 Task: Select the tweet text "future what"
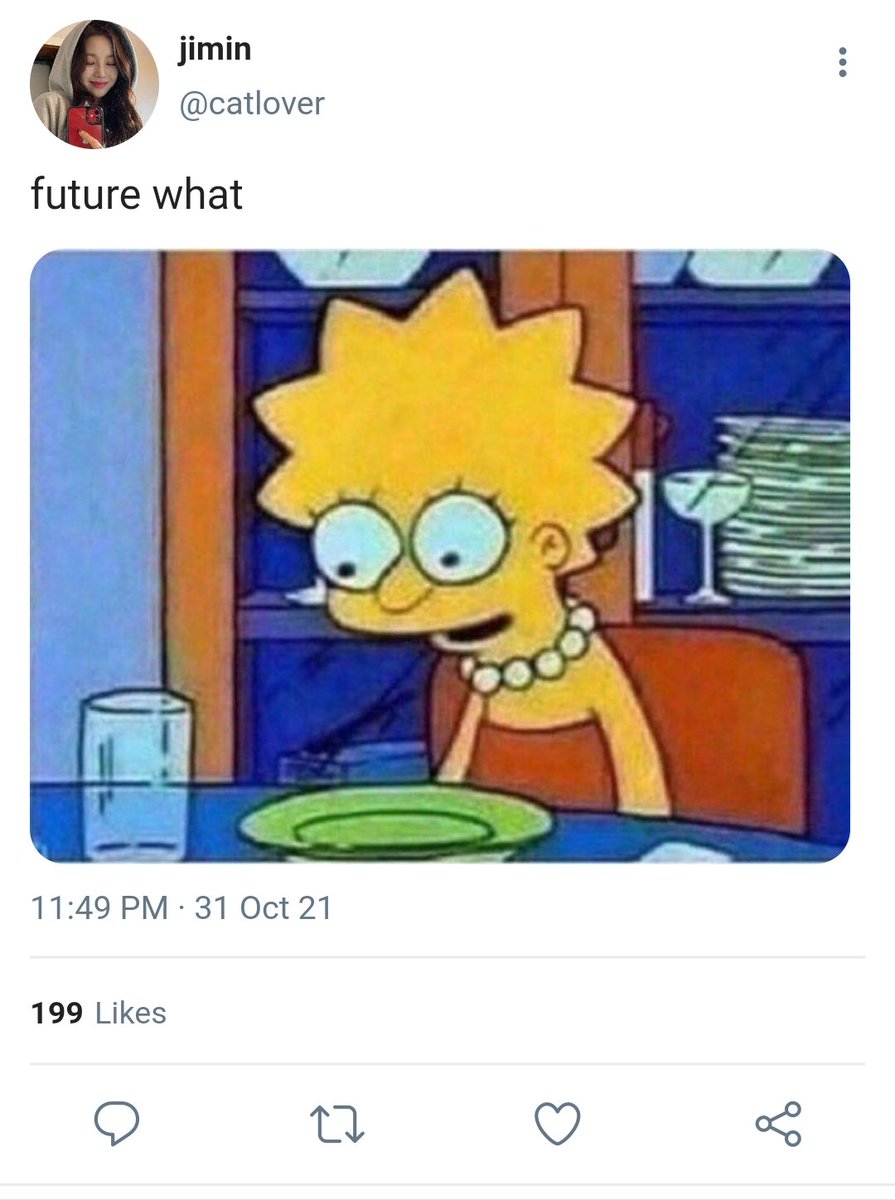(x=137, y=193)
